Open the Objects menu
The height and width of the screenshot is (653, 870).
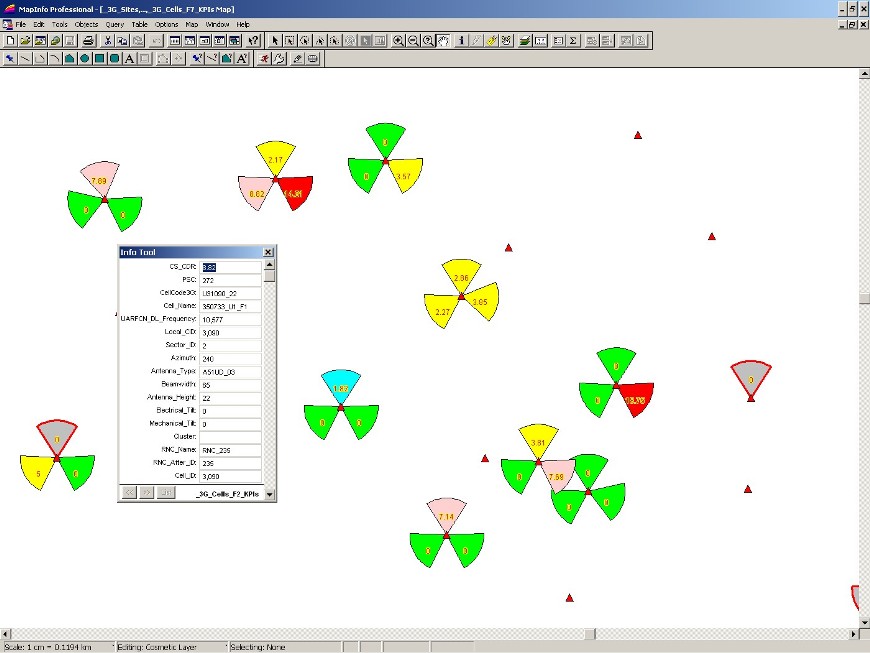pos(87,24)
